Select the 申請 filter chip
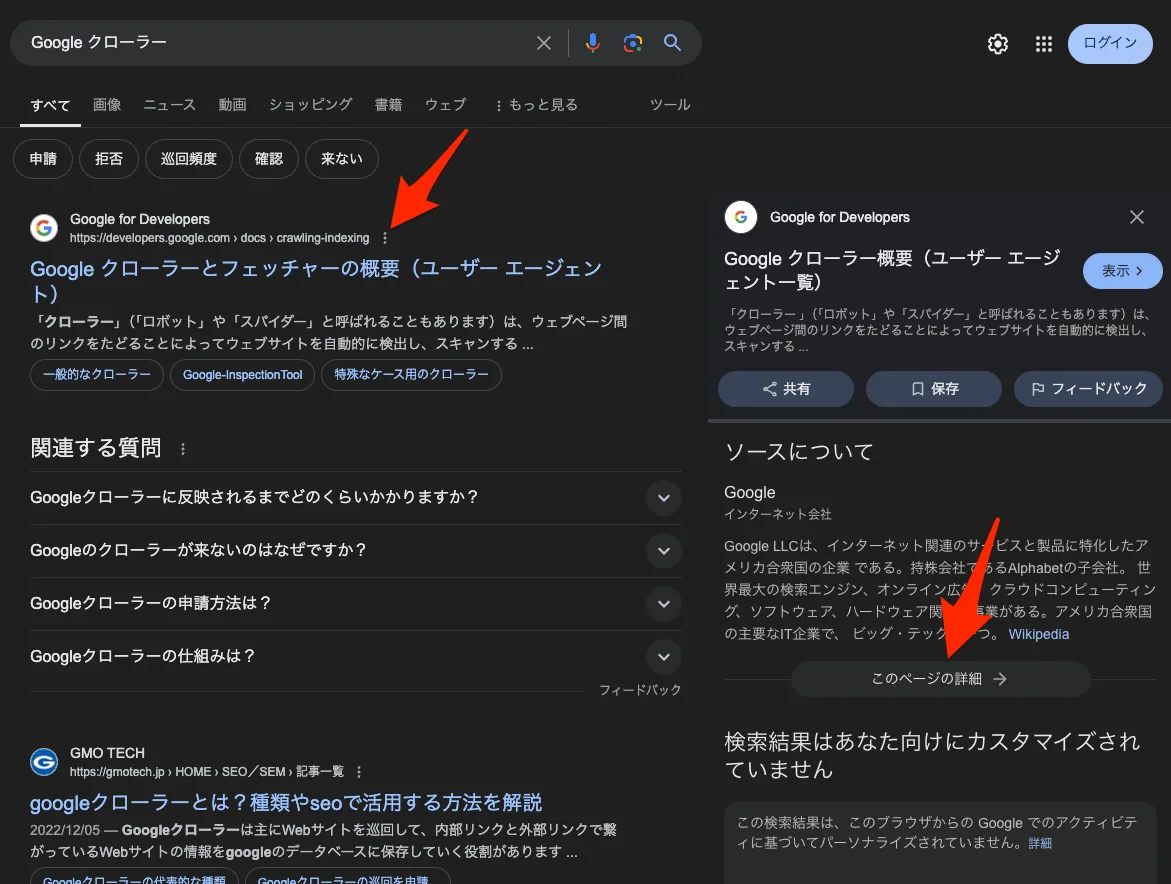 coord(43,159)
